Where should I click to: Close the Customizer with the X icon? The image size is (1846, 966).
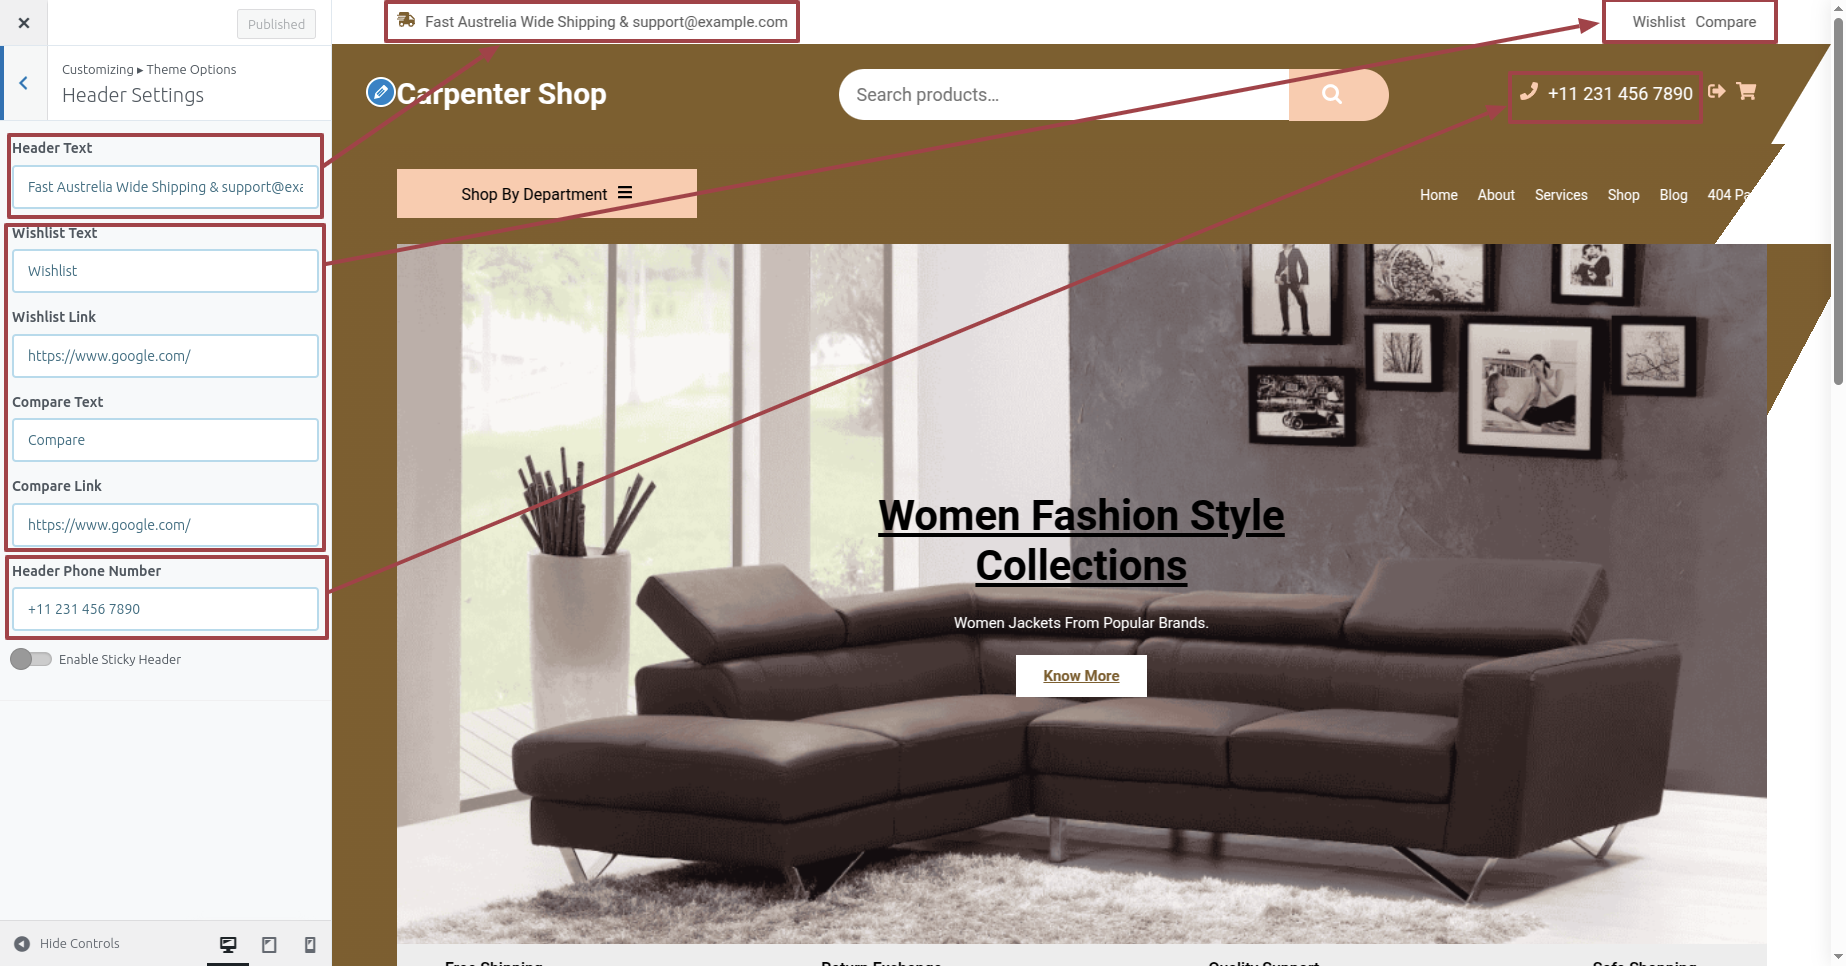24,23
